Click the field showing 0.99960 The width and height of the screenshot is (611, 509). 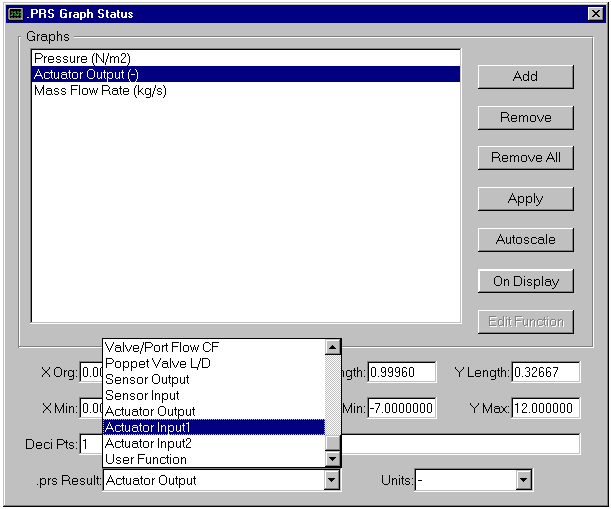[402, 372]
